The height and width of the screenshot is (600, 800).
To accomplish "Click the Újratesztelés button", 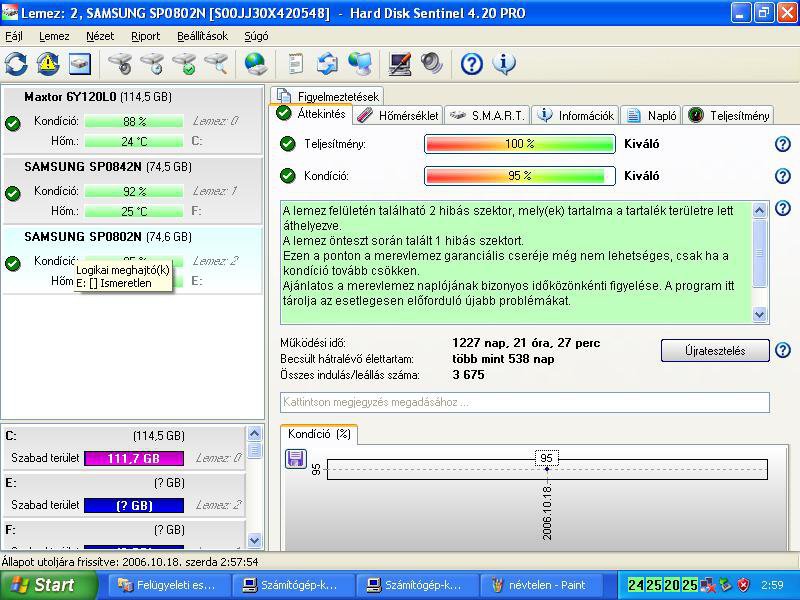I will click(x=715, y=351).
